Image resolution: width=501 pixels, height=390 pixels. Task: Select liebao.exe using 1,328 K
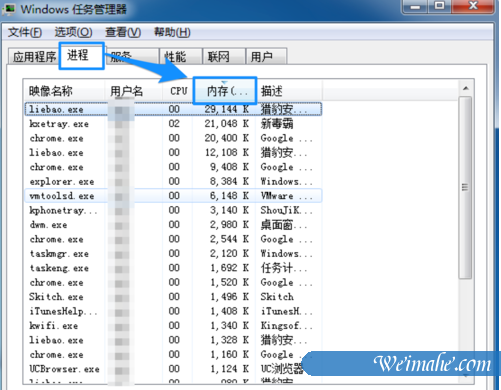point(173,340)
